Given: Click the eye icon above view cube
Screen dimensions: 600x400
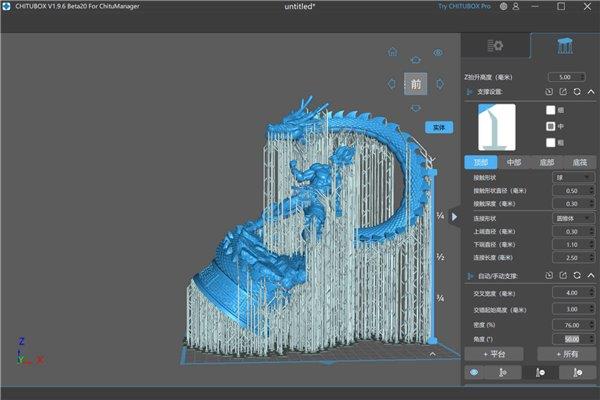Looking at the screenshot, I should (x=438, y=53).
